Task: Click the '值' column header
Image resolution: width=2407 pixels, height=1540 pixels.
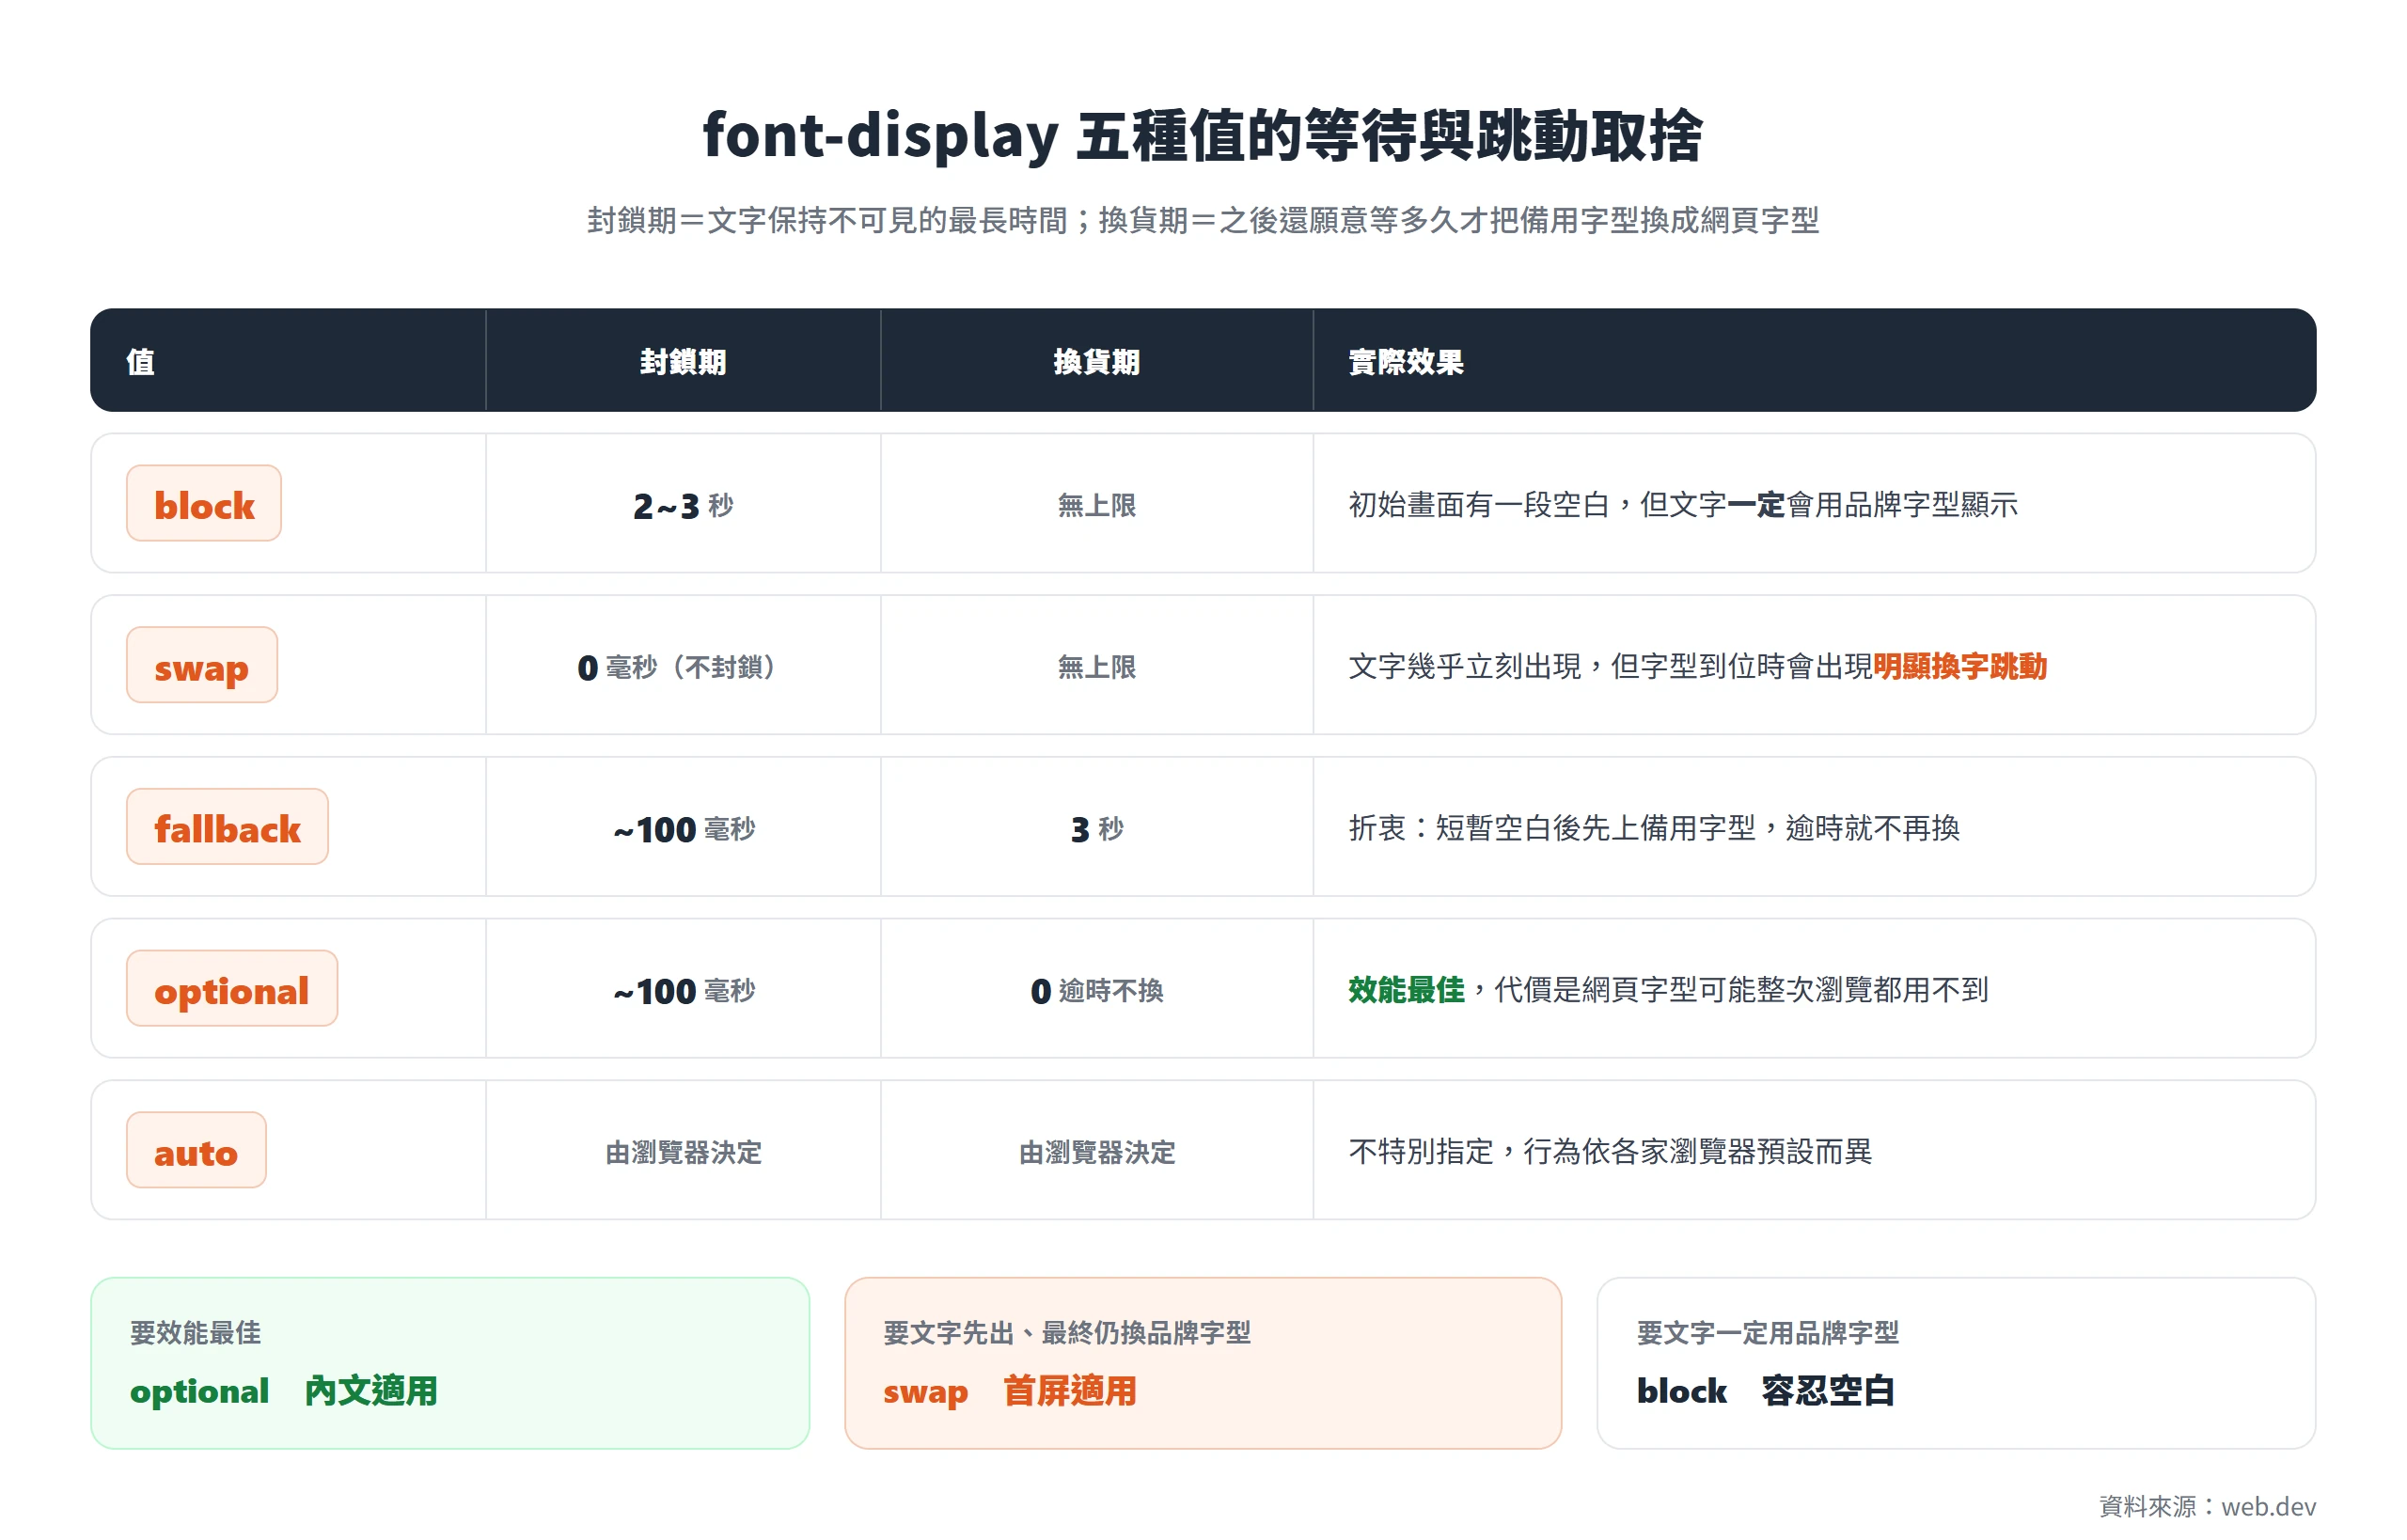Action: pos(141,362)
